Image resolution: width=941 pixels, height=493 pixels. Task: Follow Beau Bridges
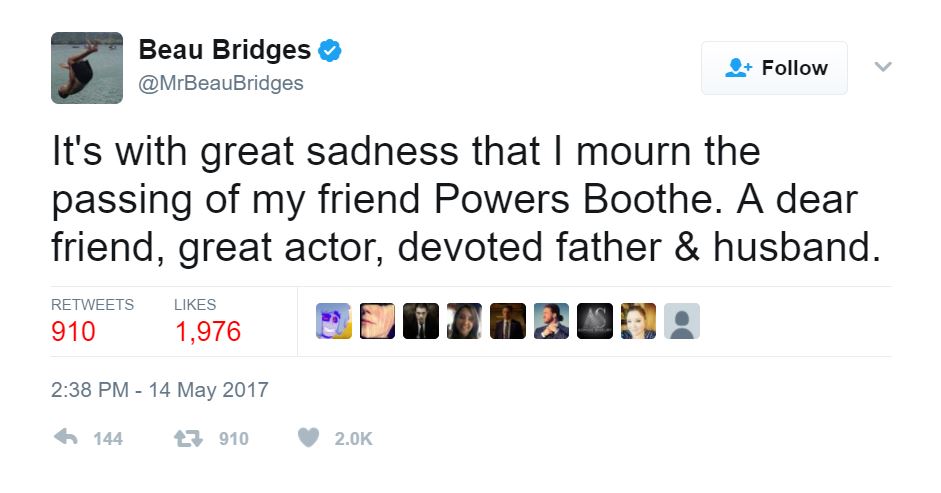coord(774,68)
